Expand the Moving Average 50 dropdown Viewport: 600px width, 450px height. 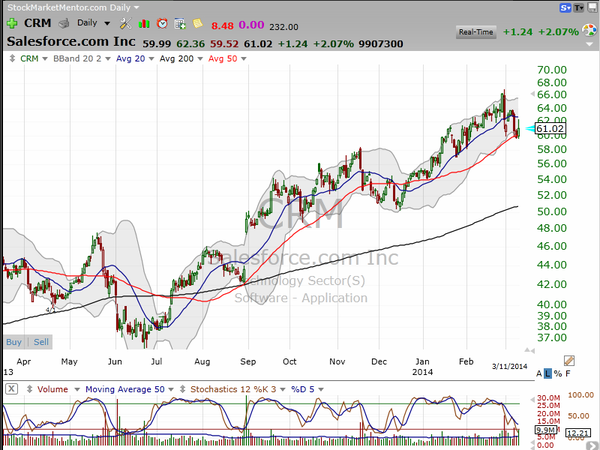[171, 389]
